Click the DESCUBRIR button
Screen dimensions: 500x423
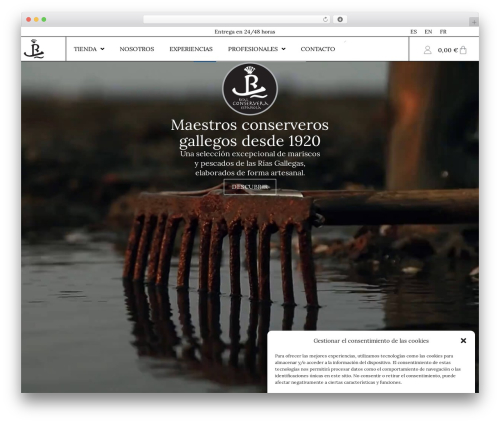[250, 187]
